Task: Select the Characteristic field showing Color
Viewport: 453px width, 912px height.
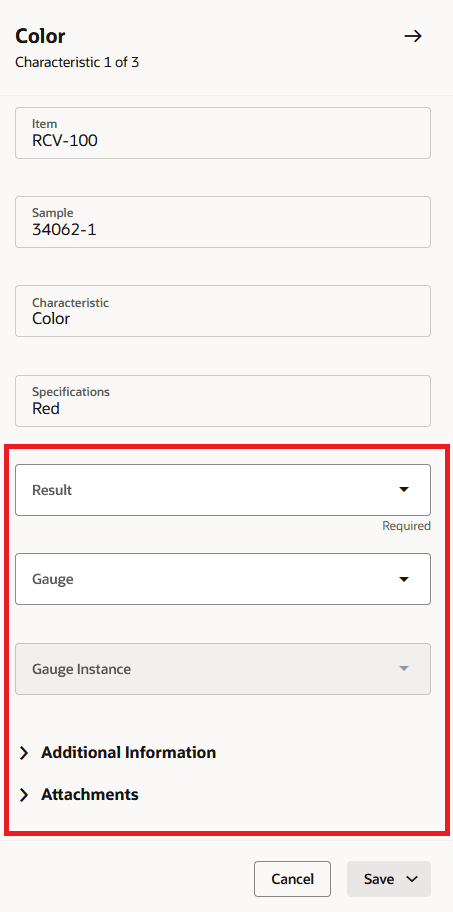Action: [x=223, y=311]
